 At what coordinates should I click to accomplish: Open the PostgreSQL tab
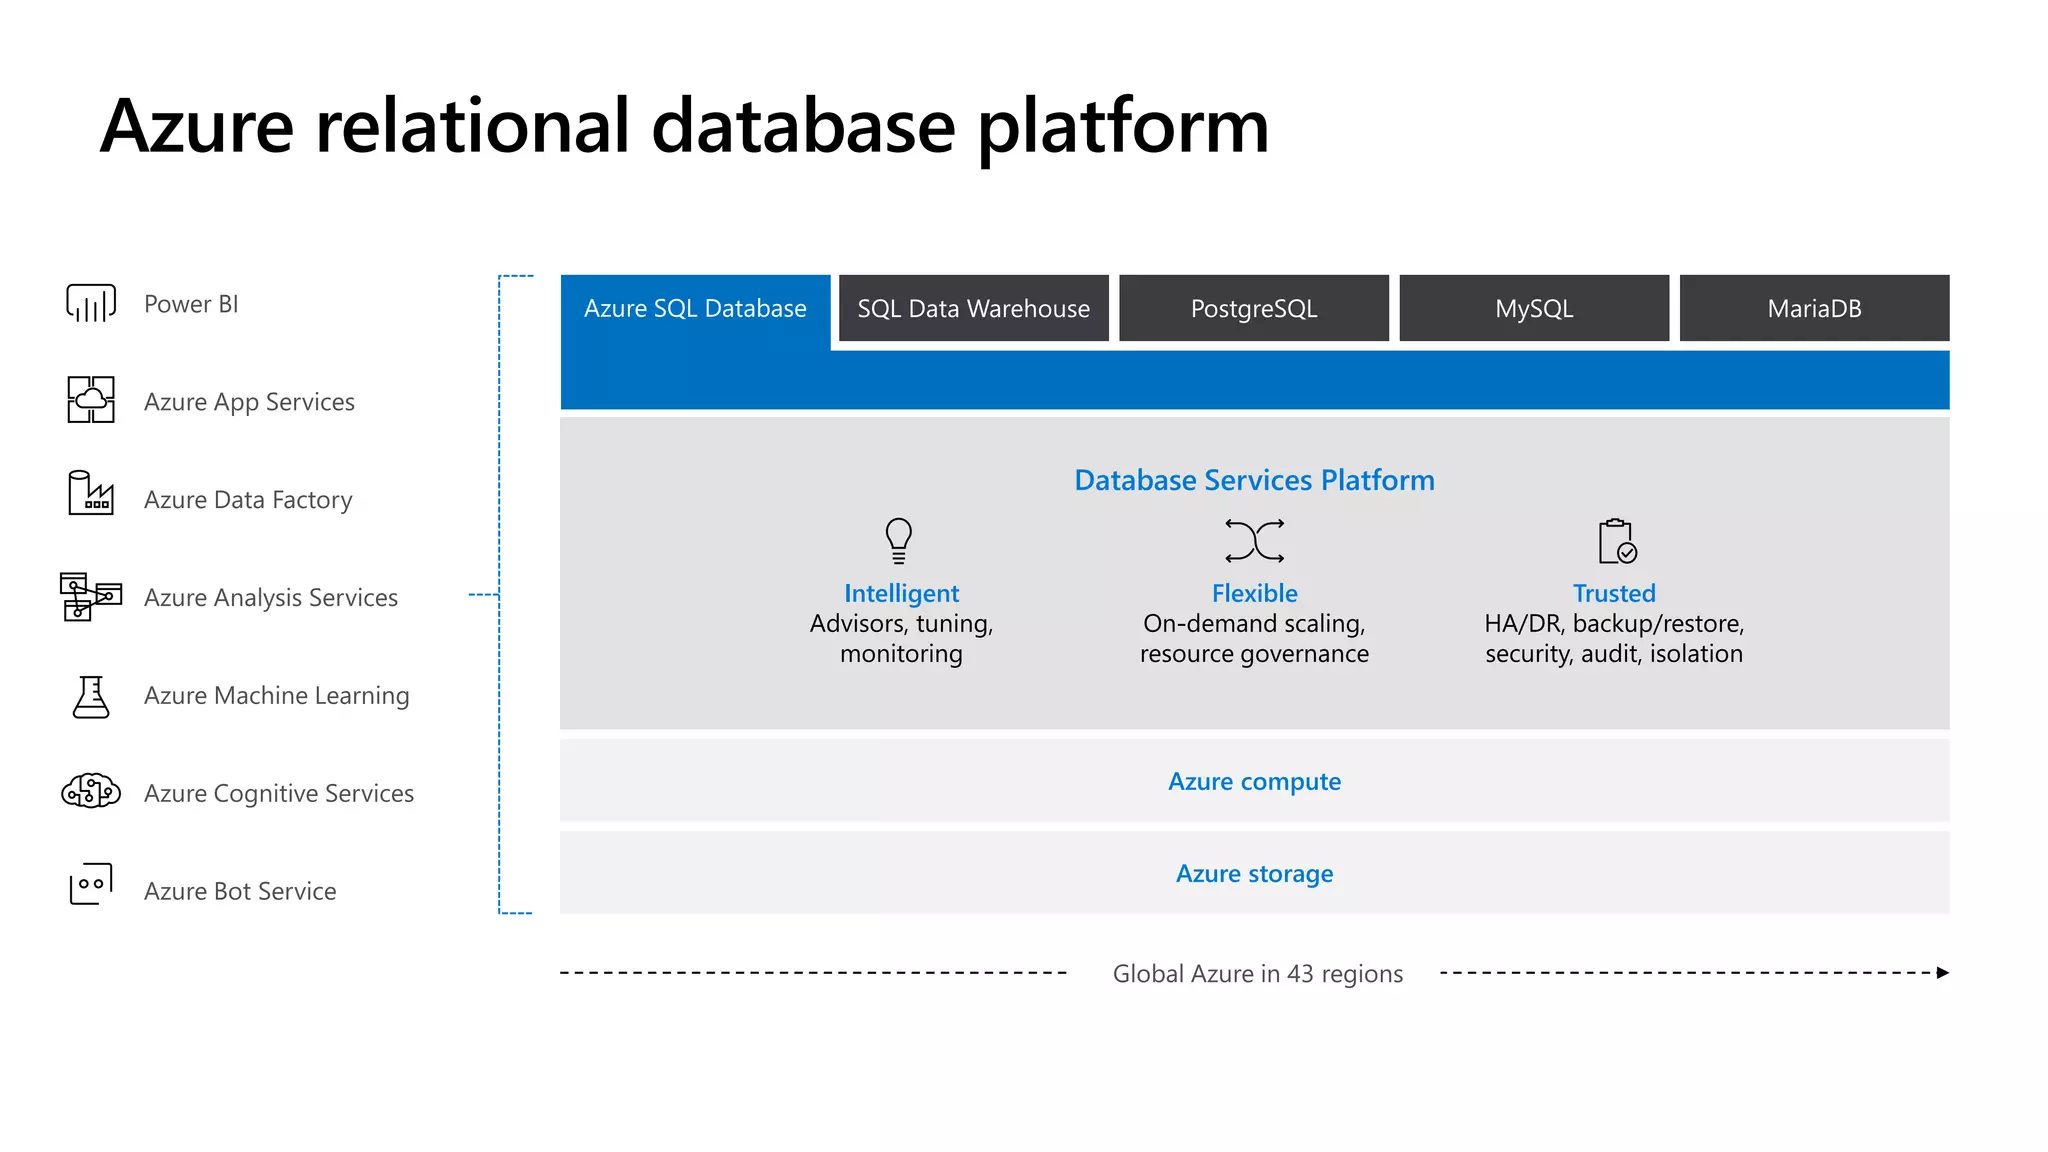click(x=1254, y=308)
